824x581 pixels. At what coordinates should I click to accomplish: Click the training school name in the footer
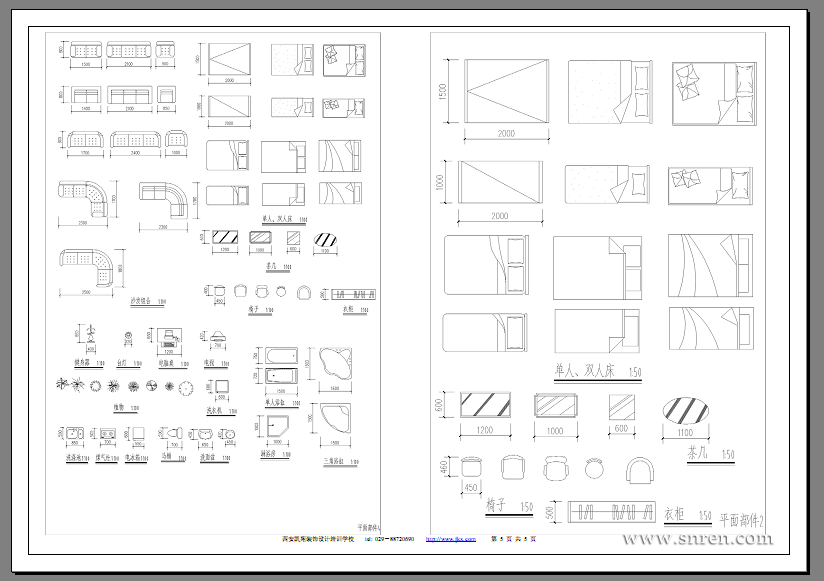[x=318, y=539]
